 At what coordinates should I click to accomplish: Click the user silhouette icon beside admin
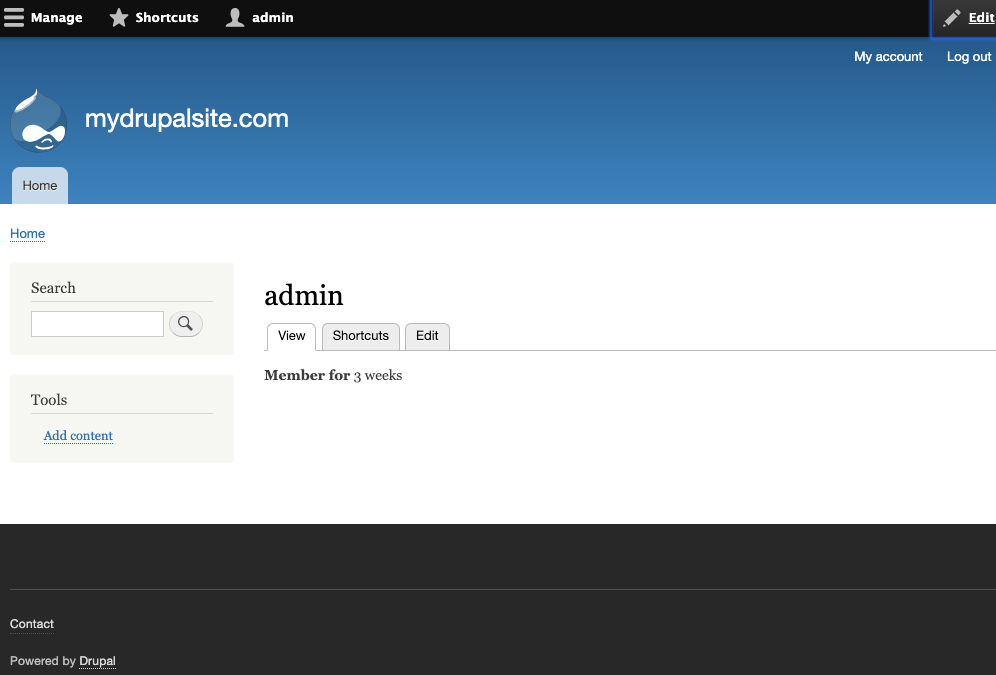pos(233,17)
